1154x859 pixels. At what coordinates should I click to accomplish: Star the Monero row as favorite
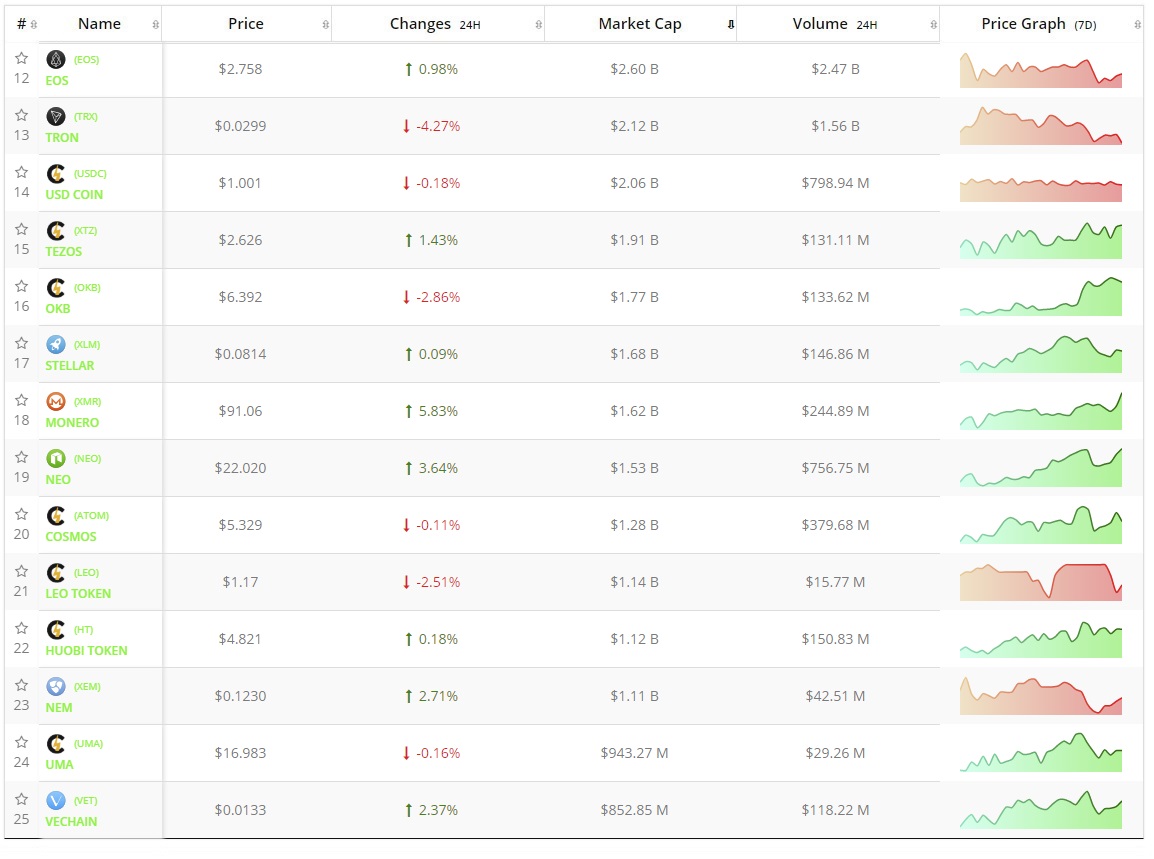click(21, 401)
